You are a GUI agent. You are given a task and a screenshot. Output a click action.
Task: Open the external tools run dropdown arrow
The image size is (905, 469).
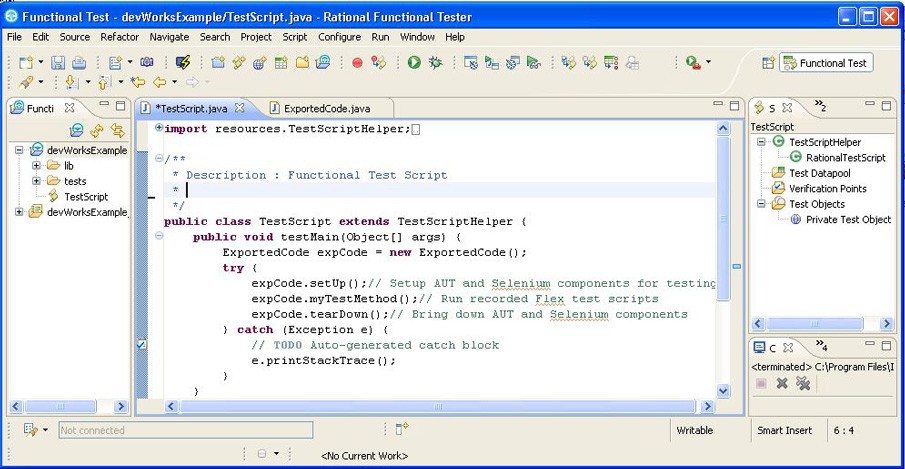tap(708, 62)
